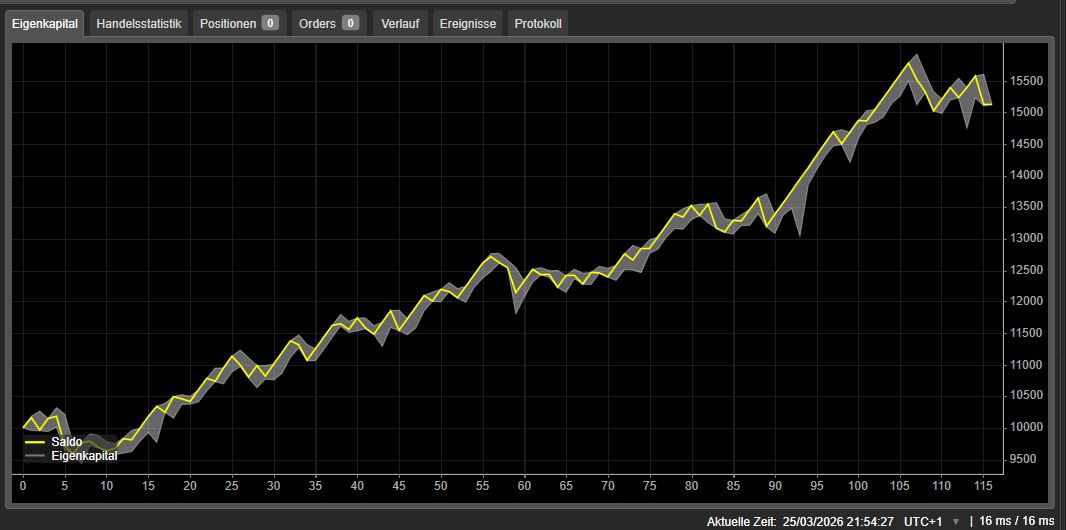Image resolution: width=1066 pixels, height=530 pixels.
Task: Click the UTC+1 timezone label
Action: tap(924, 522)
